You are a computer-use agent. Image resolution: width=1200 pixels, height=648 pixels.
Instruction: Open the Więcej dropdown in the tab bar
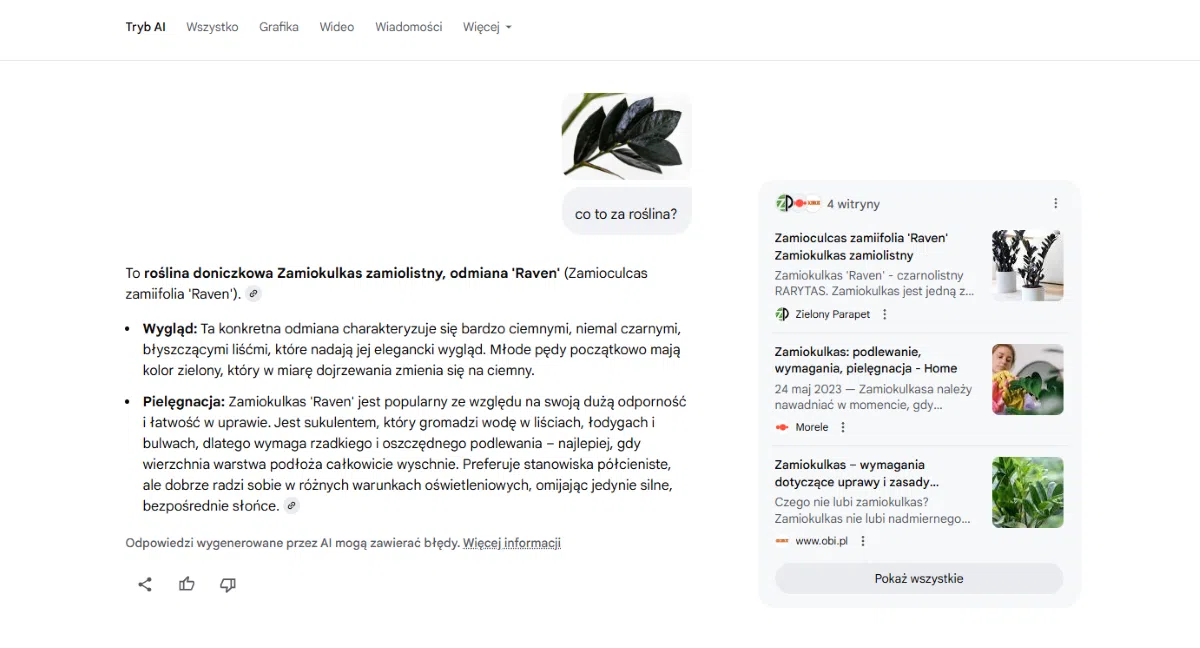(x=487, y=27)
